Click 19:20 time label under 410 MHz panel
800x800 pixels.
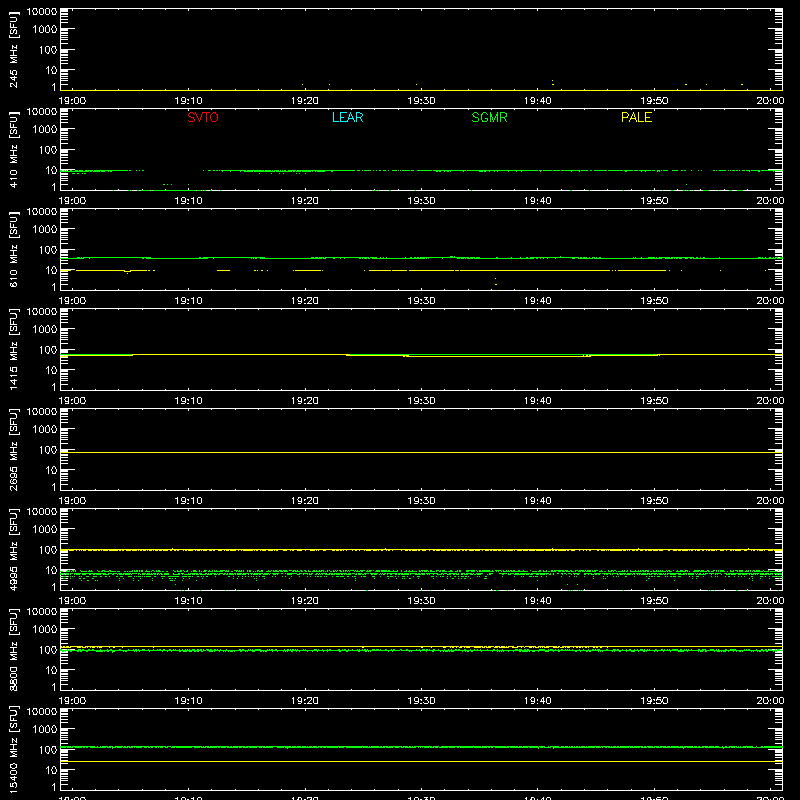tap(305, 201)
